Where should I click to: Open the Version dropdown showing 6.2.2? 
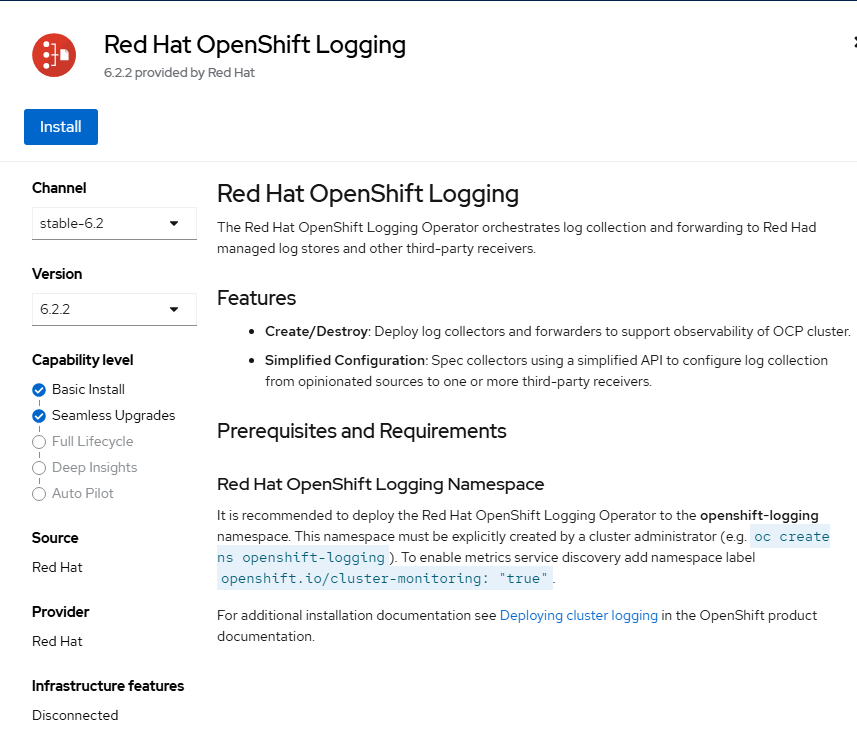(x=114, y=309)
